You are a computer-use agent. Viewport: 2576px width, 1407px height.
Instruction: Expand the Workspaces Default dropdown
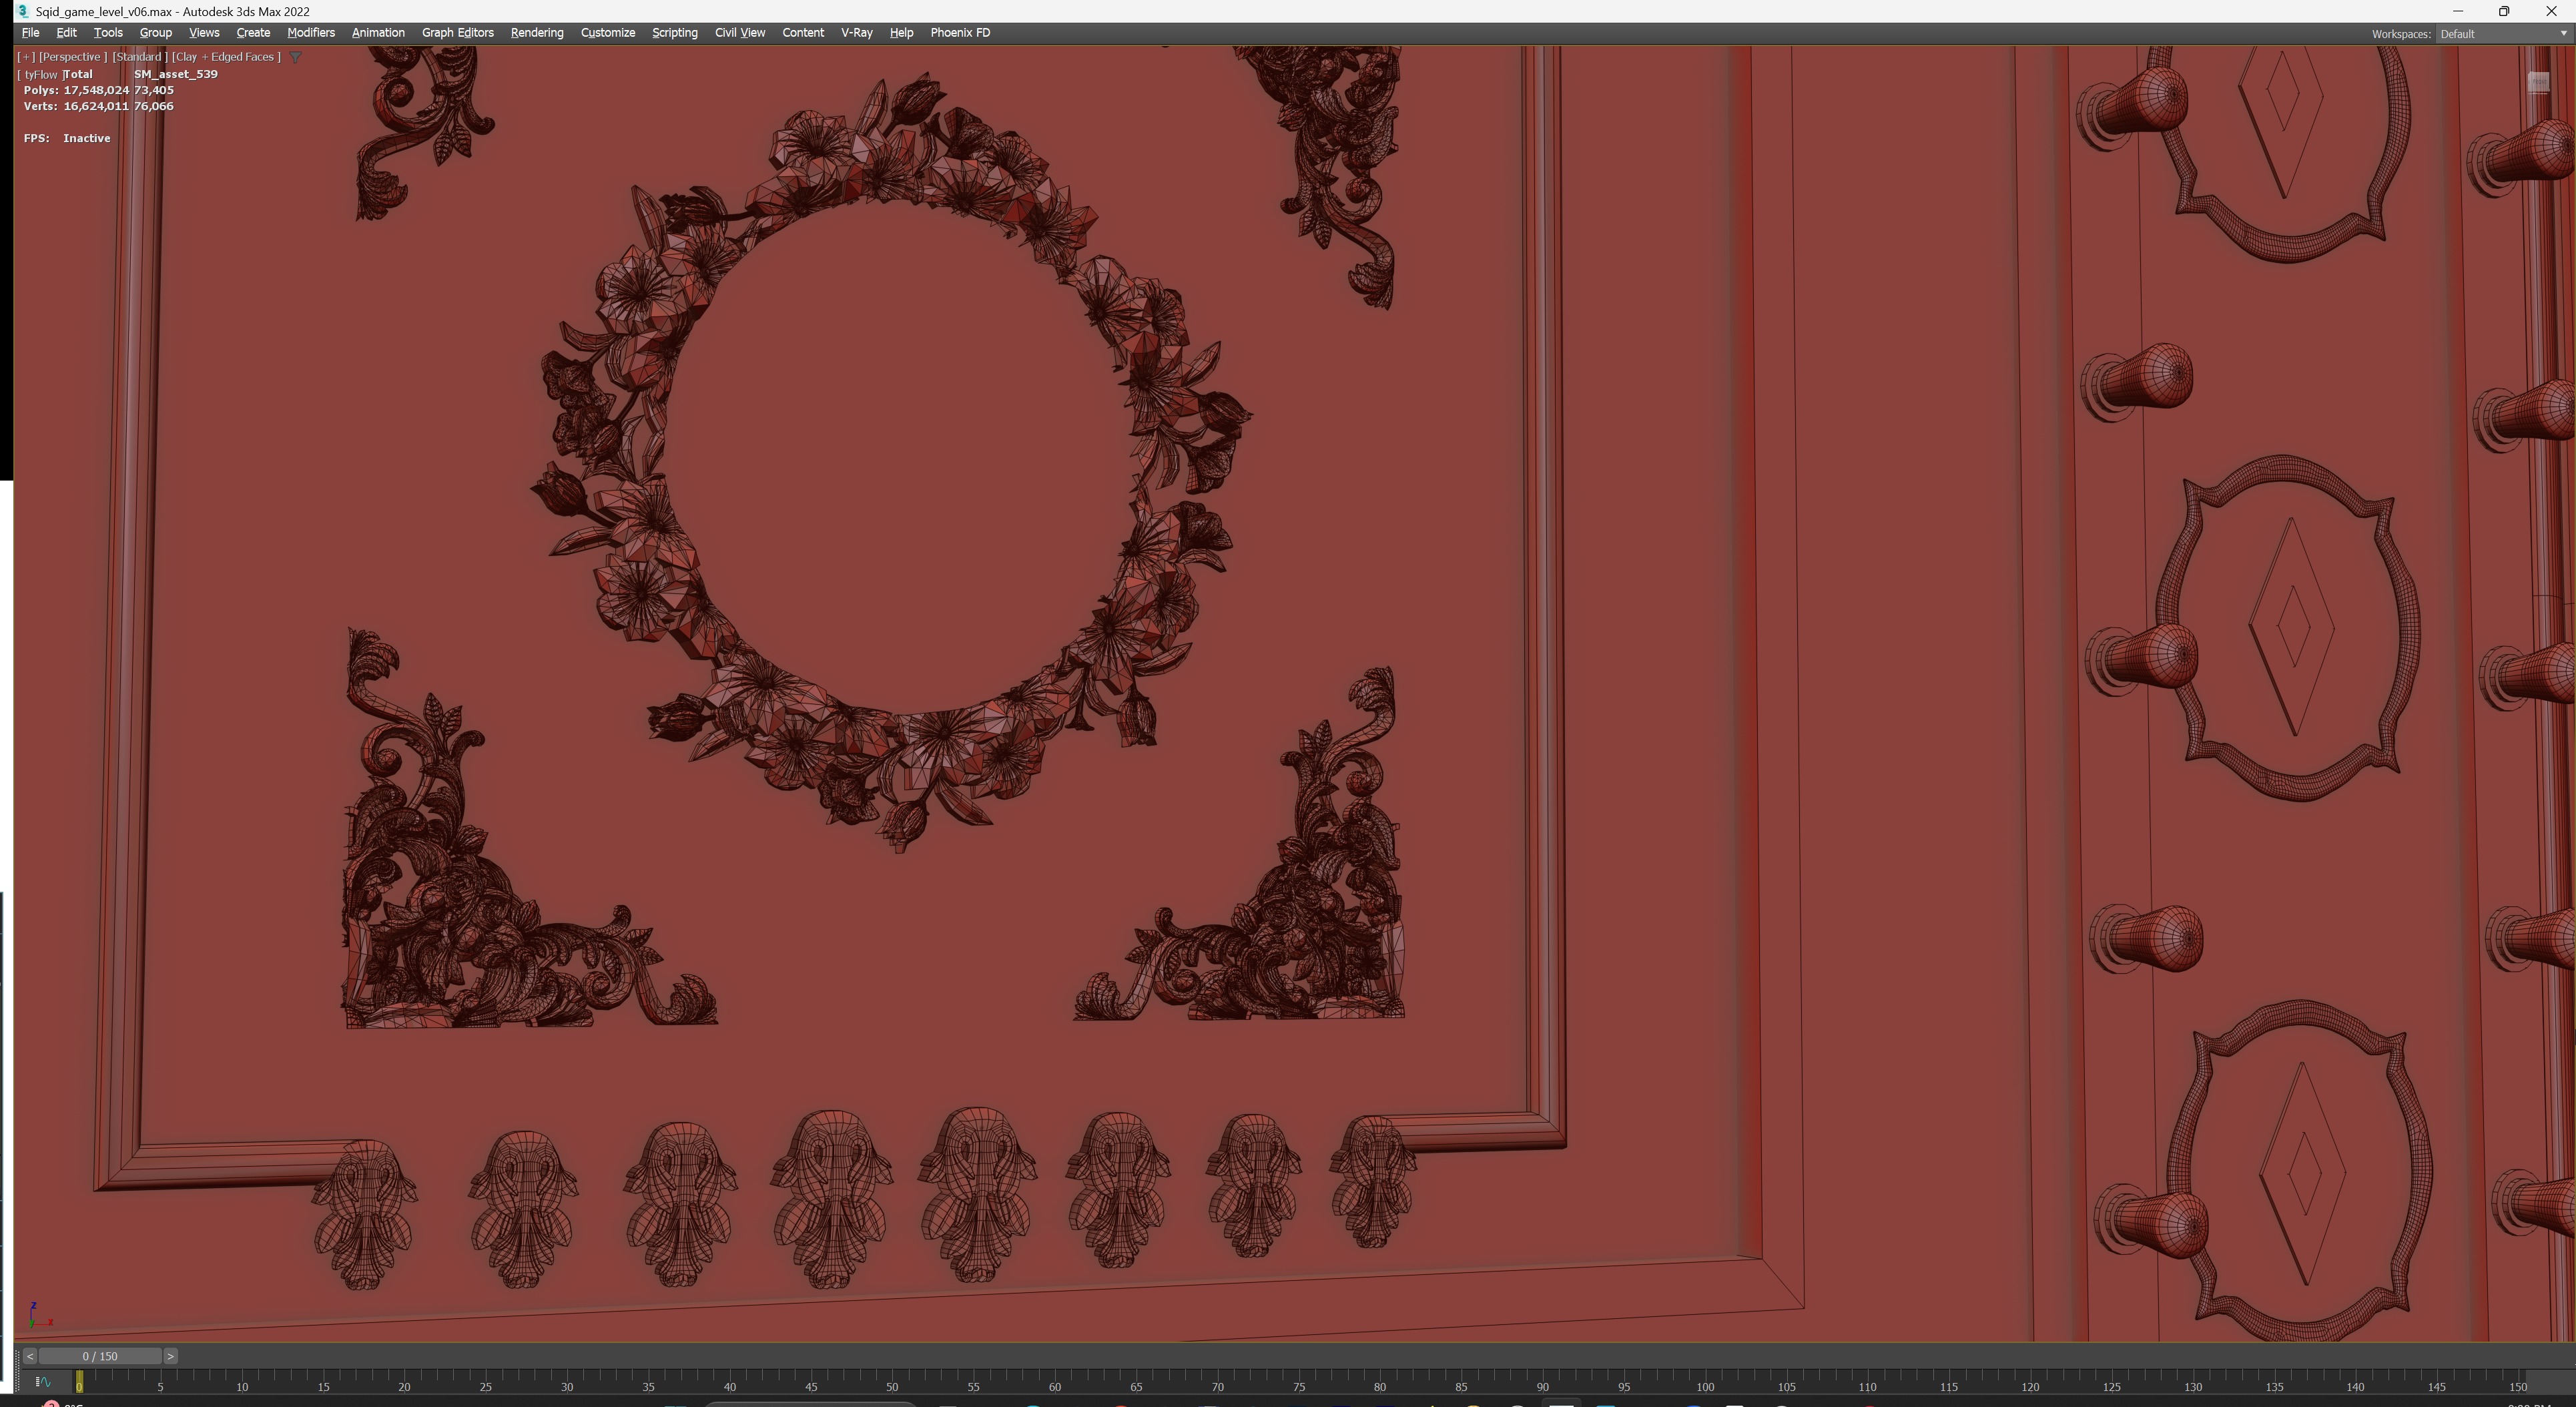point(2502,34)
